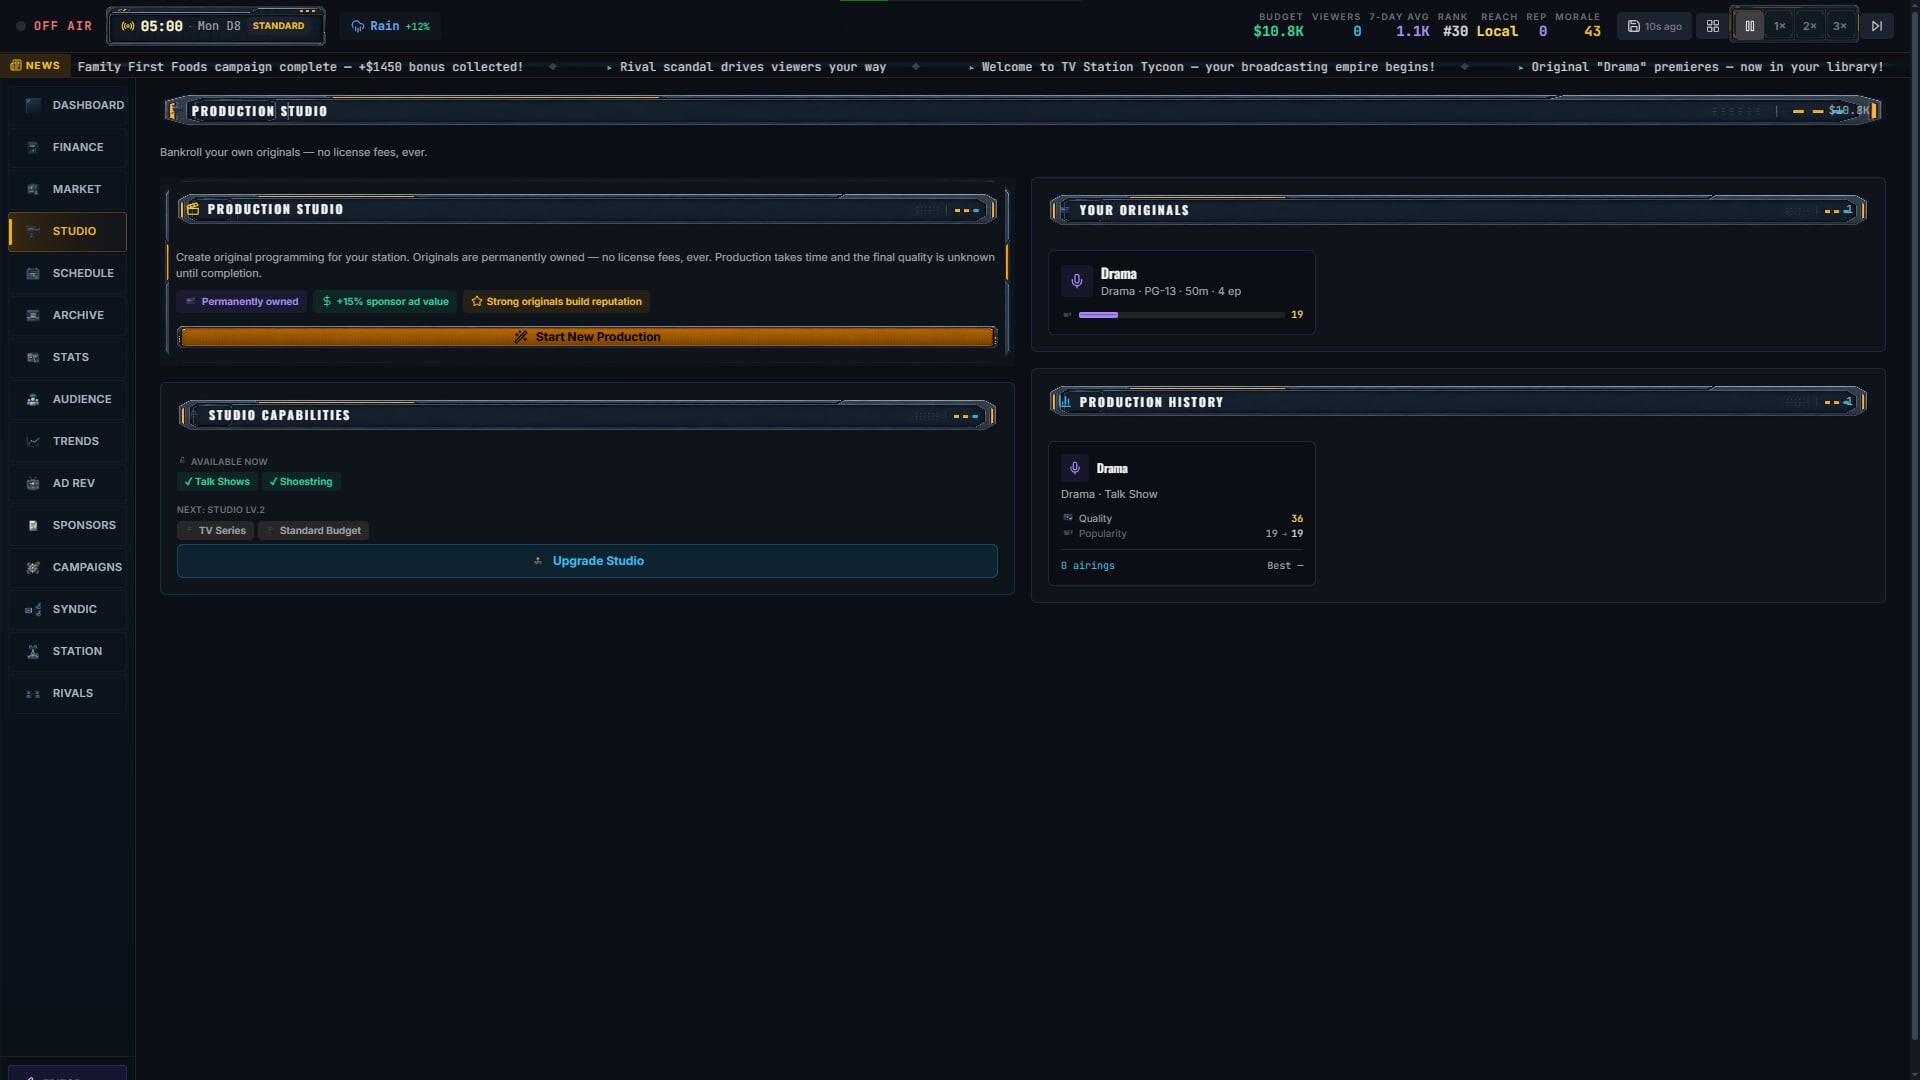Image resolution: width=1920 pixels, height=1080 pixels.
Task: Click the Campaigns sidebar icon
Action: pyautogui.click(x=33, y=567)
